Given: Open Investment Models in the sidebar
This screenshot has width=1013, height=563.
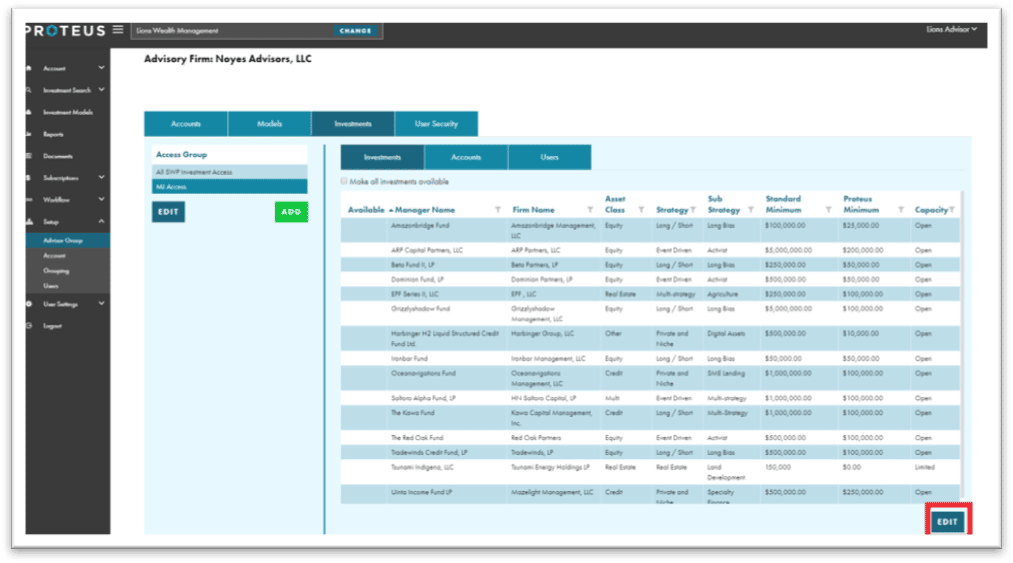Looking at the screenshot, I should tap(68, 112).
